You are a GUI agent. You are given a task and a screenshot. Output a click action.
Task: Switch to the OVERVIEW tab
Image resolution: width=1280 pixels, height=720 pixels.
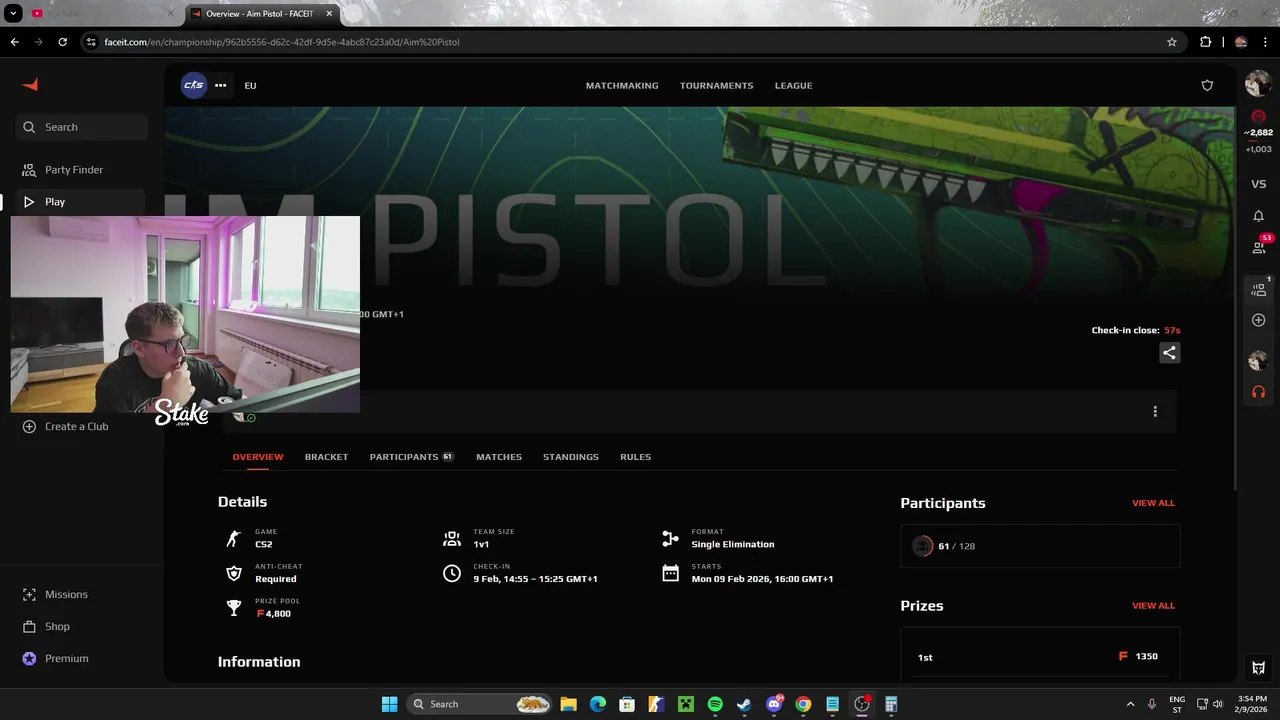[x=258, y=457]
